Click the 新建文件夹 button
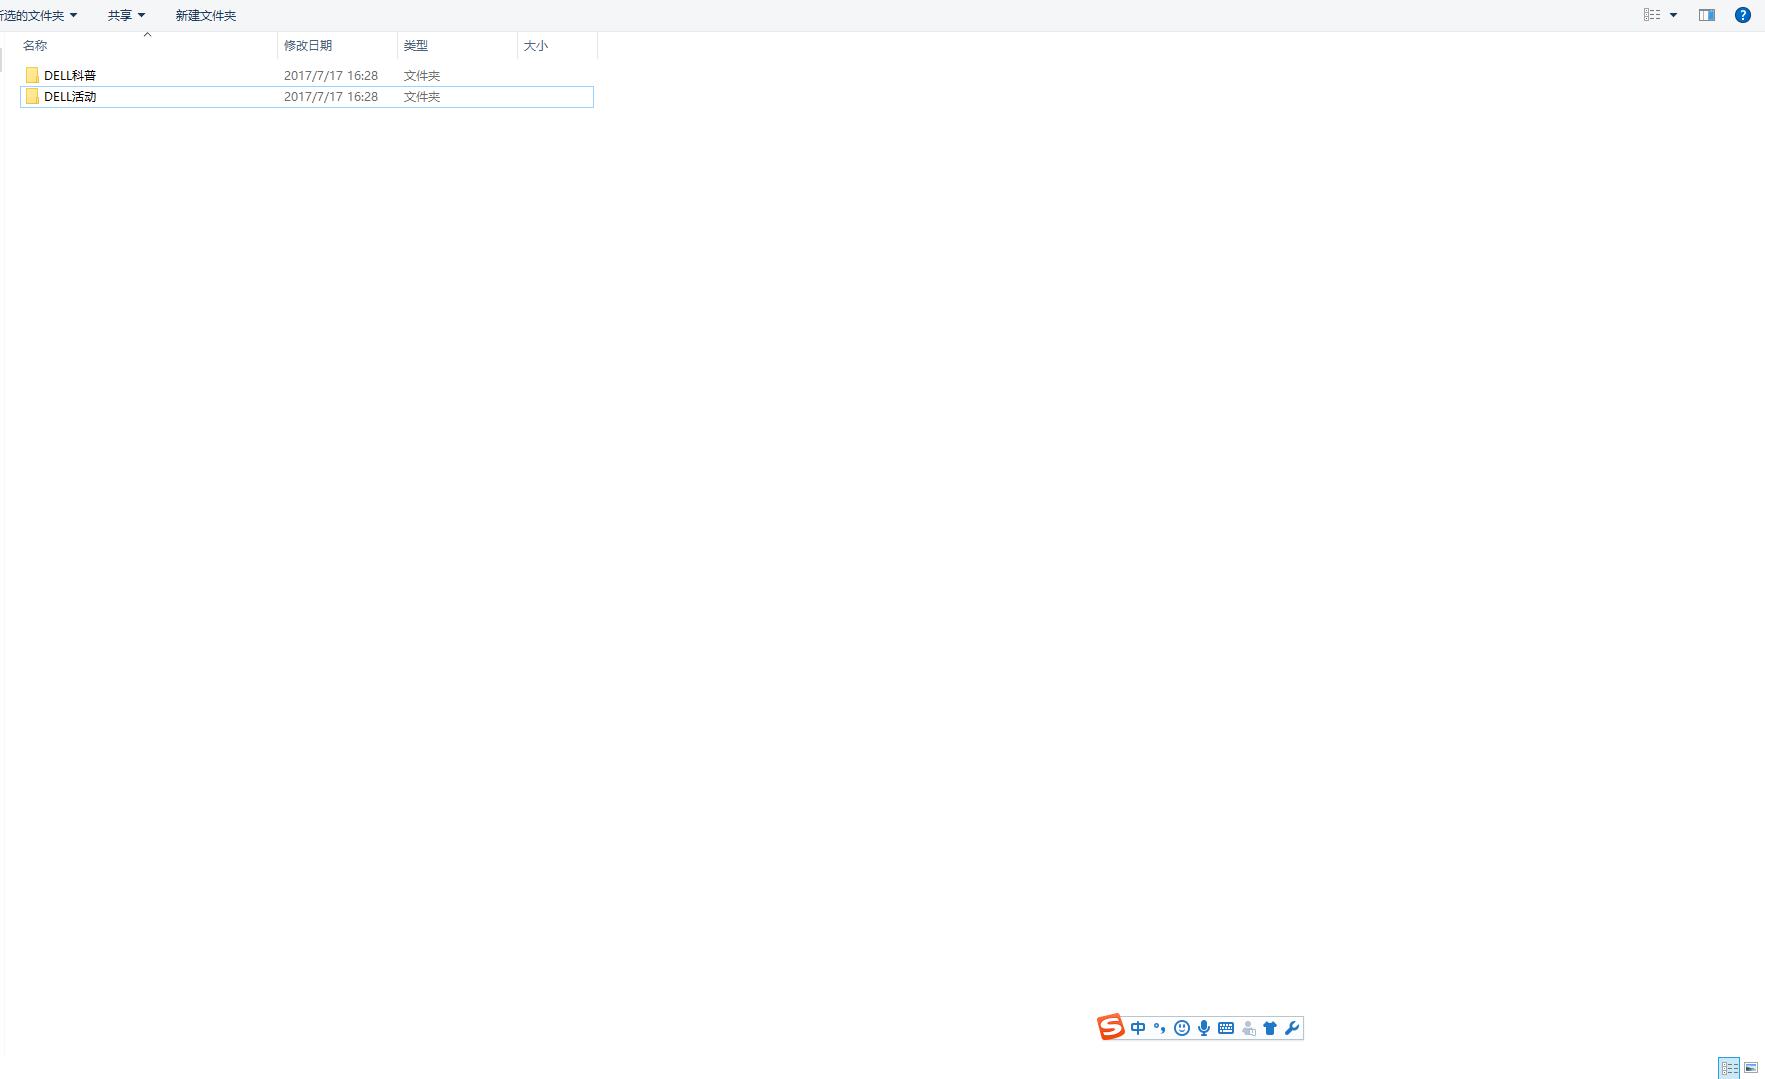Screen dimensions: 1765x1079 (206, 15)
